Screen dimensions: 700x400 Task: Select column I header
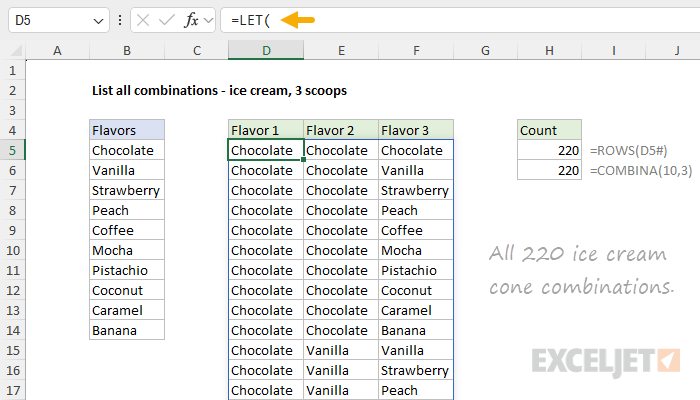point(613,50)
